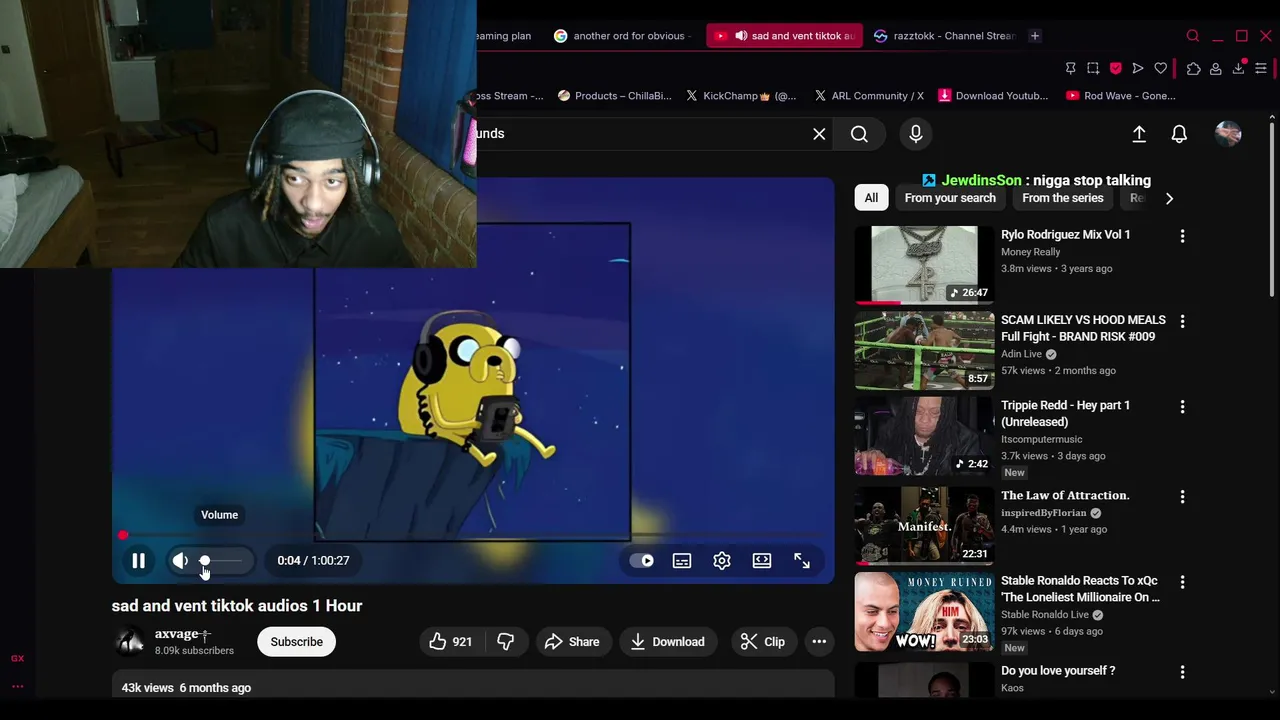
Task: Clip the video with scissors button
Action: [762, 642]
